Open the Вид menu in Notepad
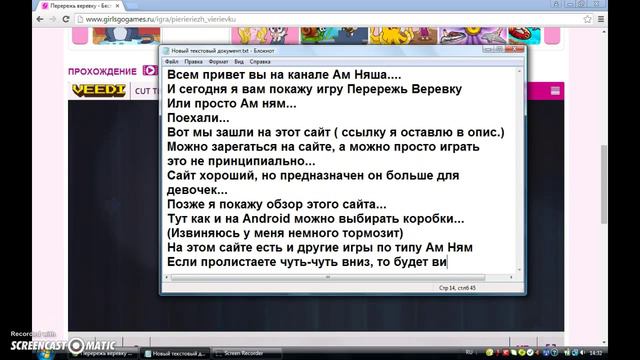The width and height of the screenshot is (640, 360). point(239,62)
